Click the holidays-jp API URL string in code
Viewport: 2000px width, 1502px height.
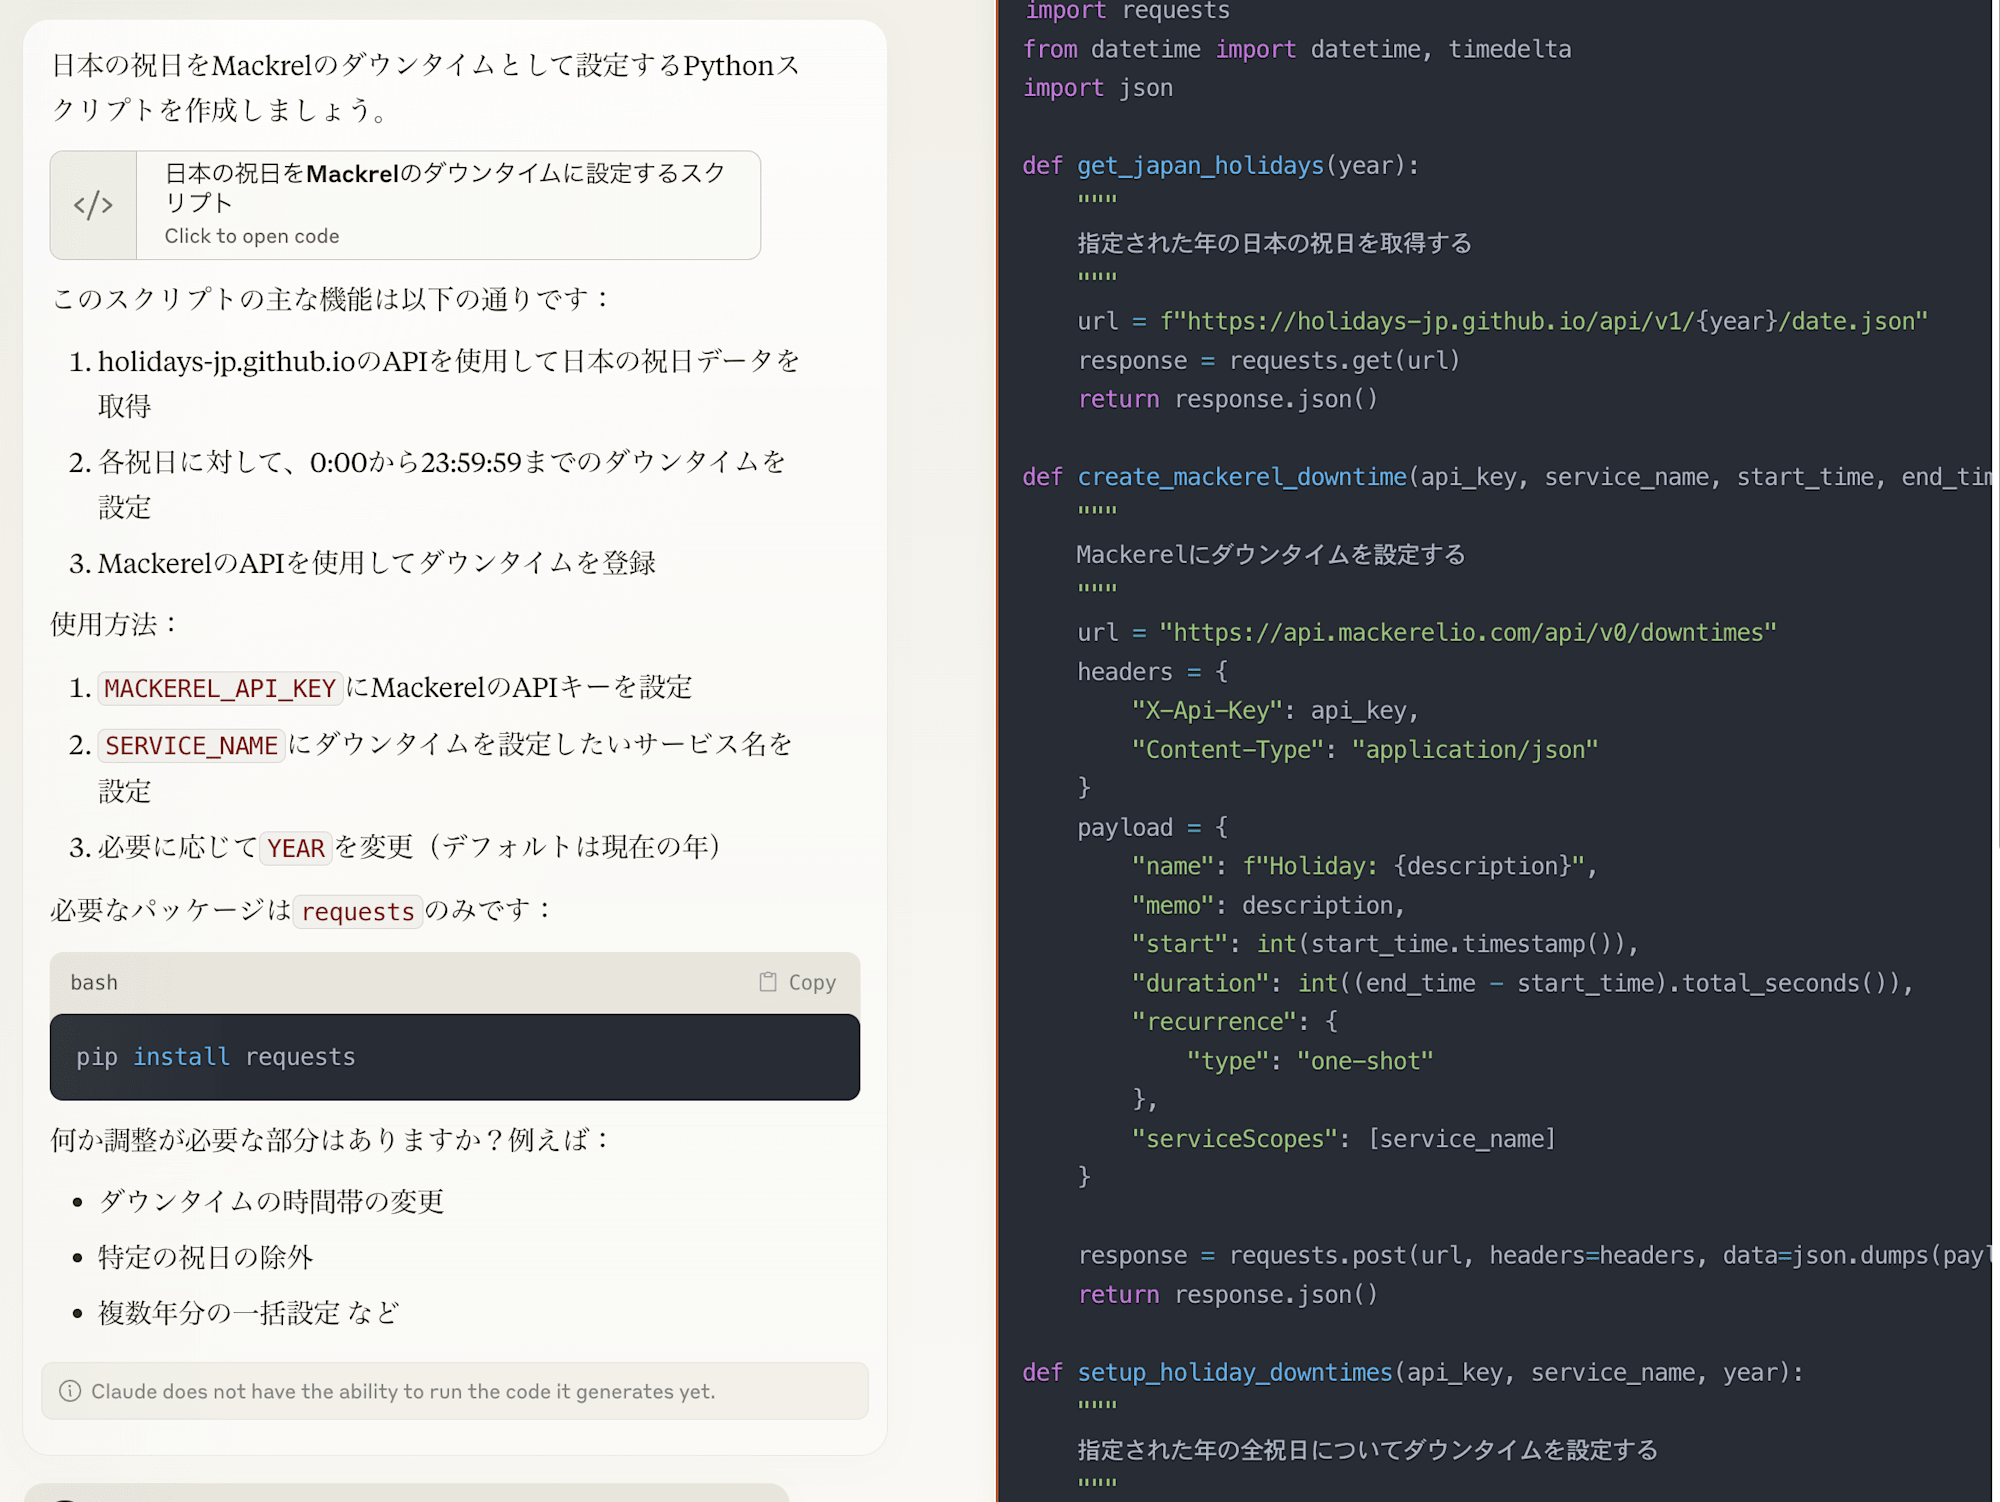(x=1543, y=321)
